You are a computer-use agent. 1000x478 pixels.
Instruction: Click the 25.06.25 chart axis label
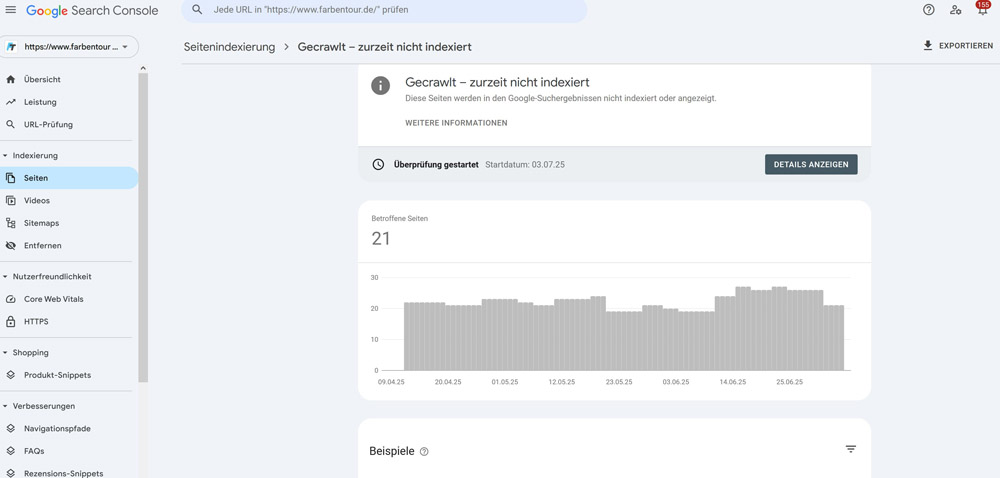point(790,382)
